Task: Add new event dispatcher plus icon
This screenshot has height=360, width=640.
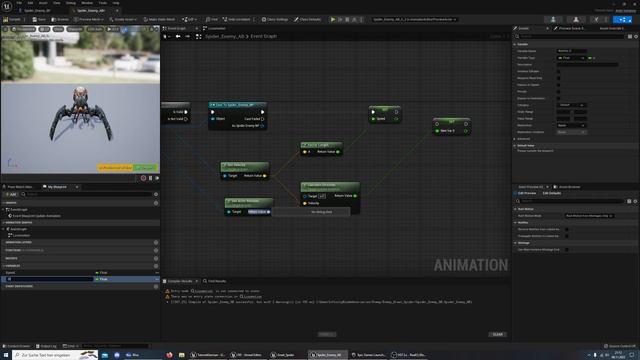Action: coord(156,287)
